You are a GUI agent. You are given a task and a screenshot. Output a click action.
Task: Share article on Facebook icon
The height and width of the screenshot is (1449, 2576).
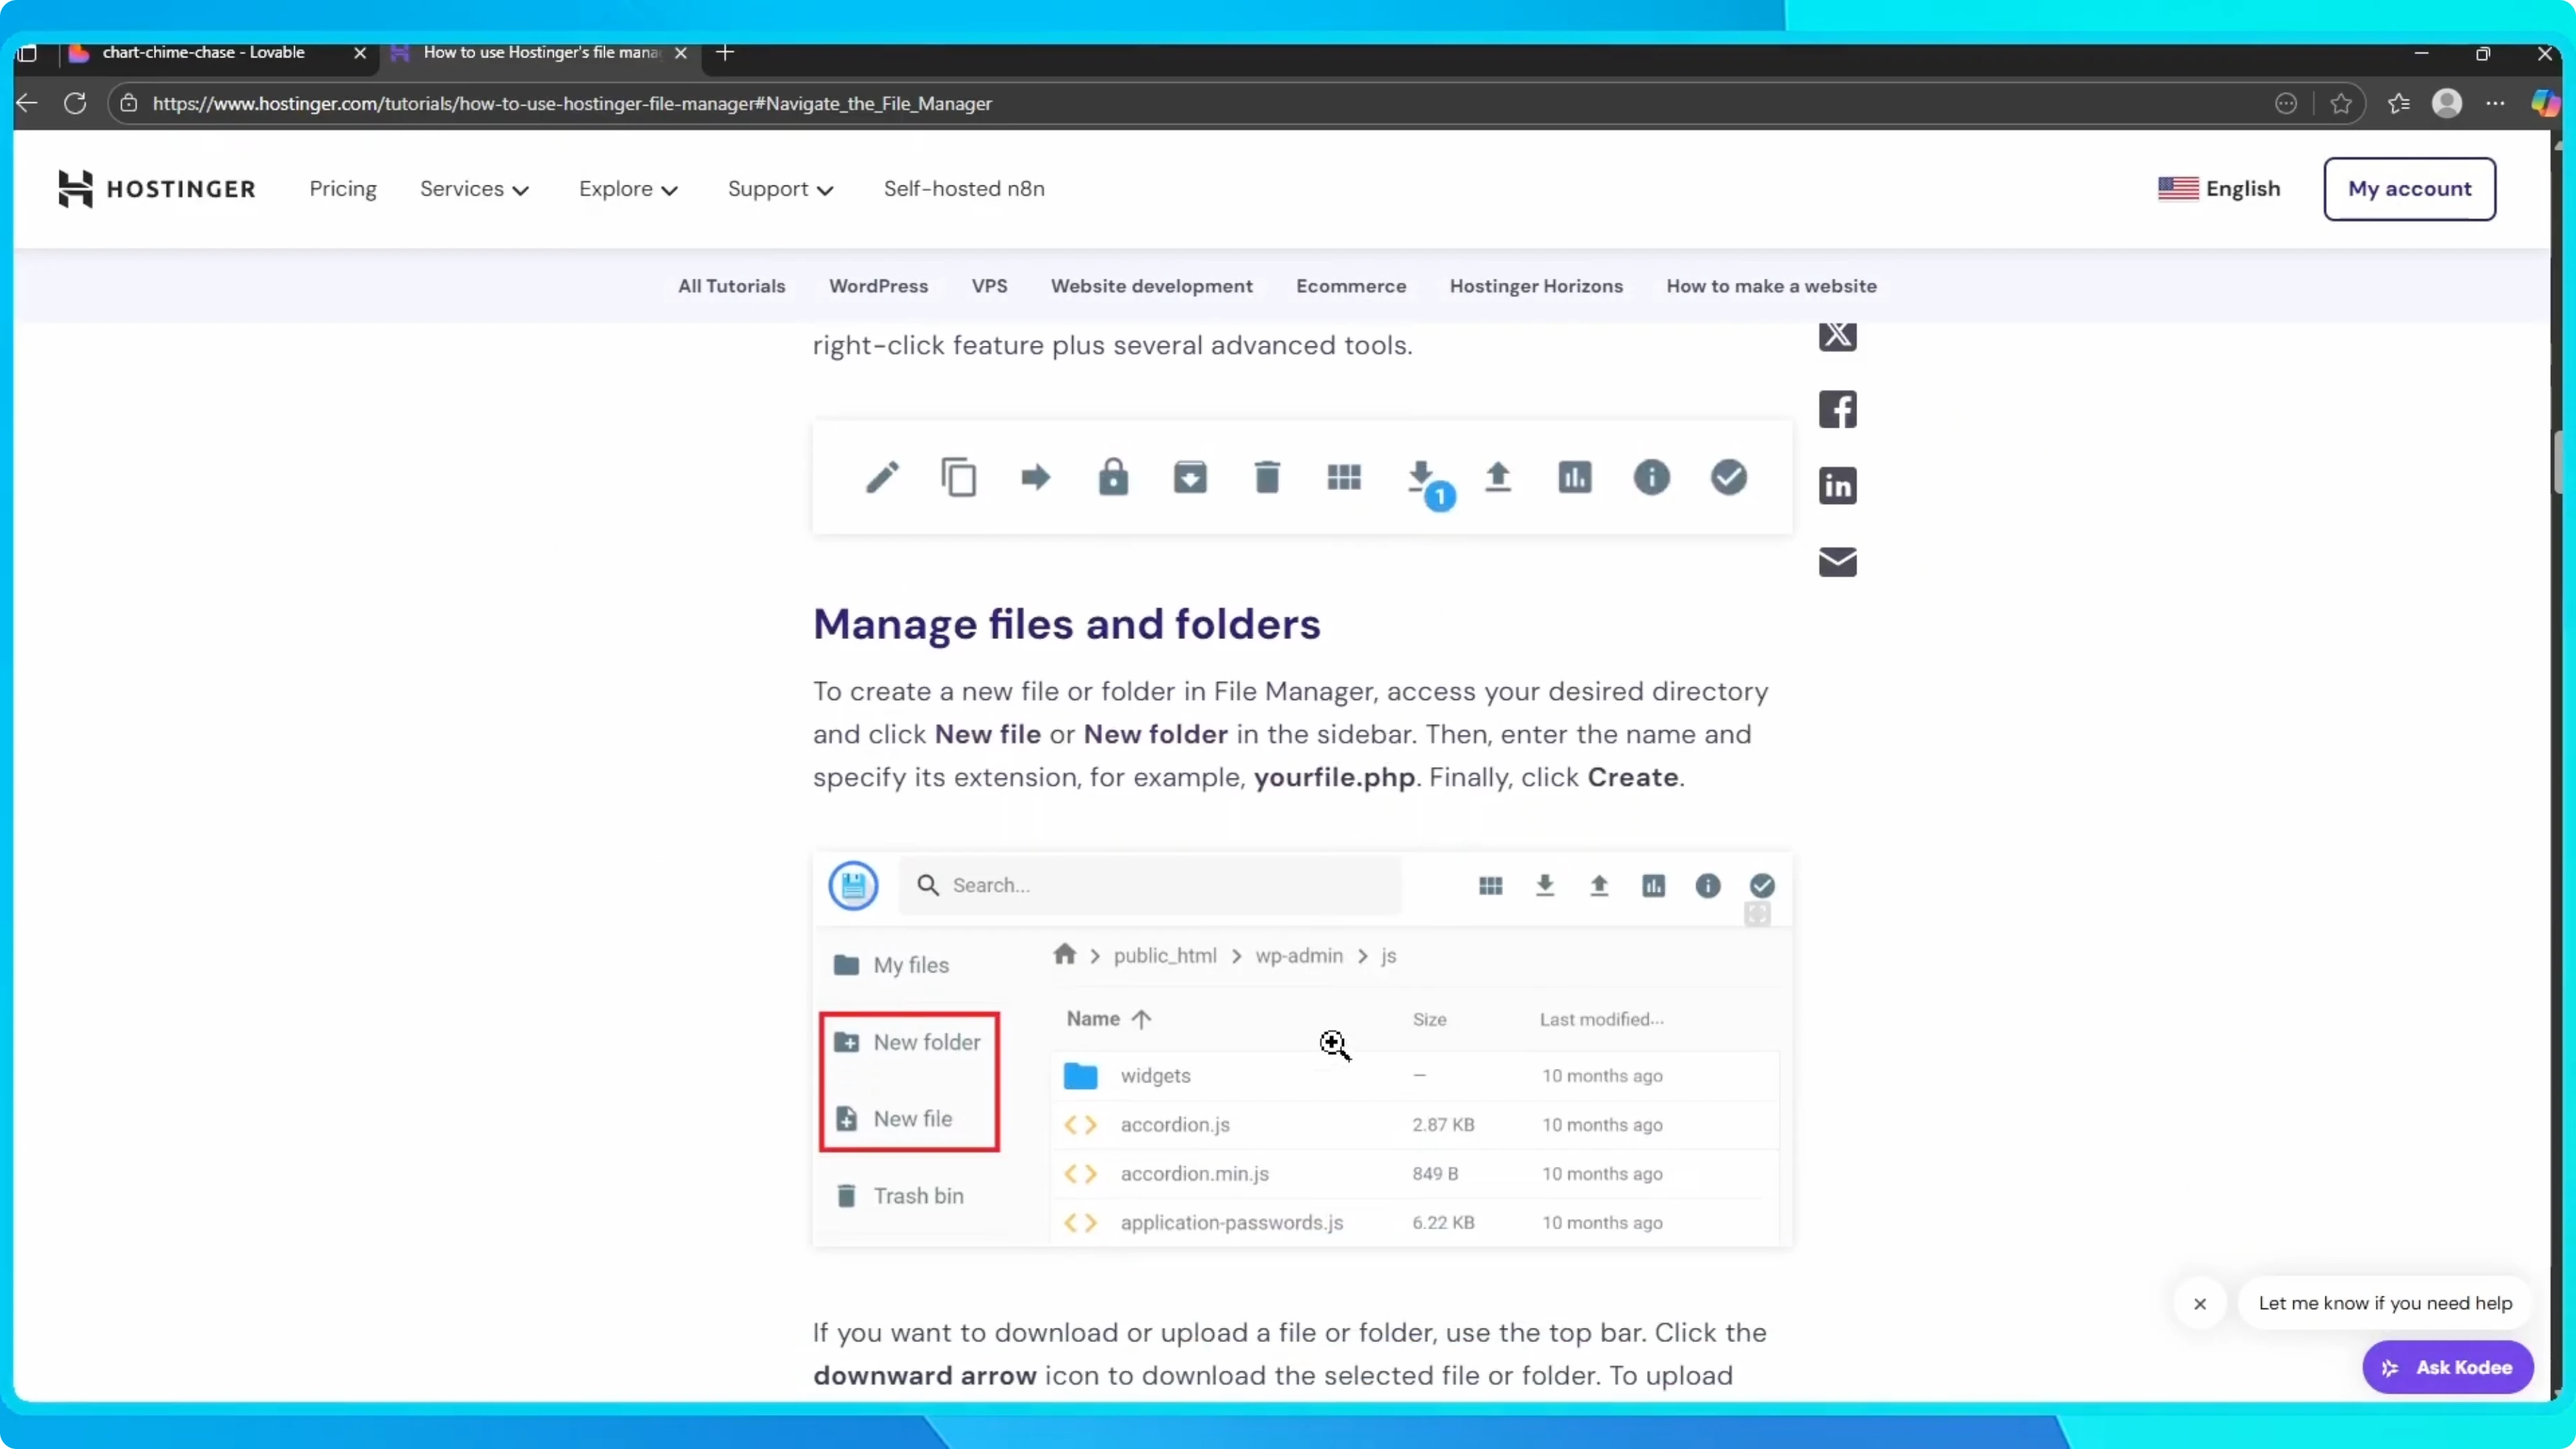coord(1837,409)
